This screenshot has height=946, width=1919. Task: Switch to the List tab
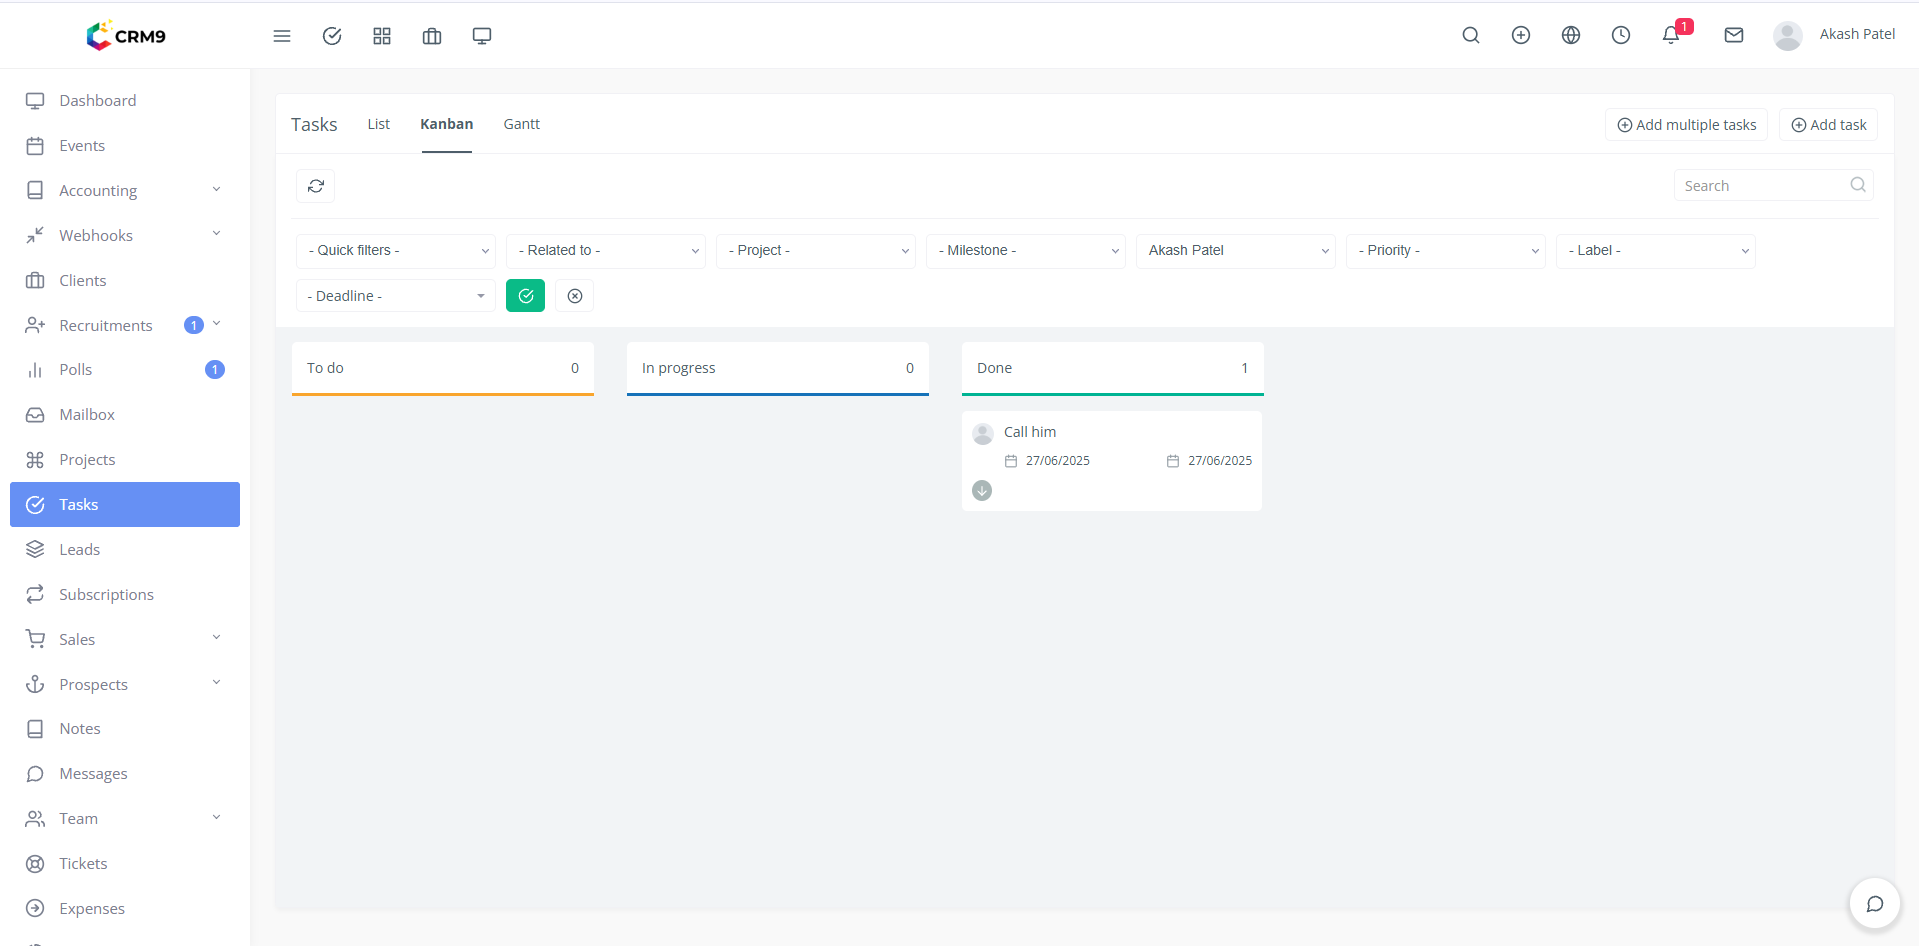[x=378, y=124]
